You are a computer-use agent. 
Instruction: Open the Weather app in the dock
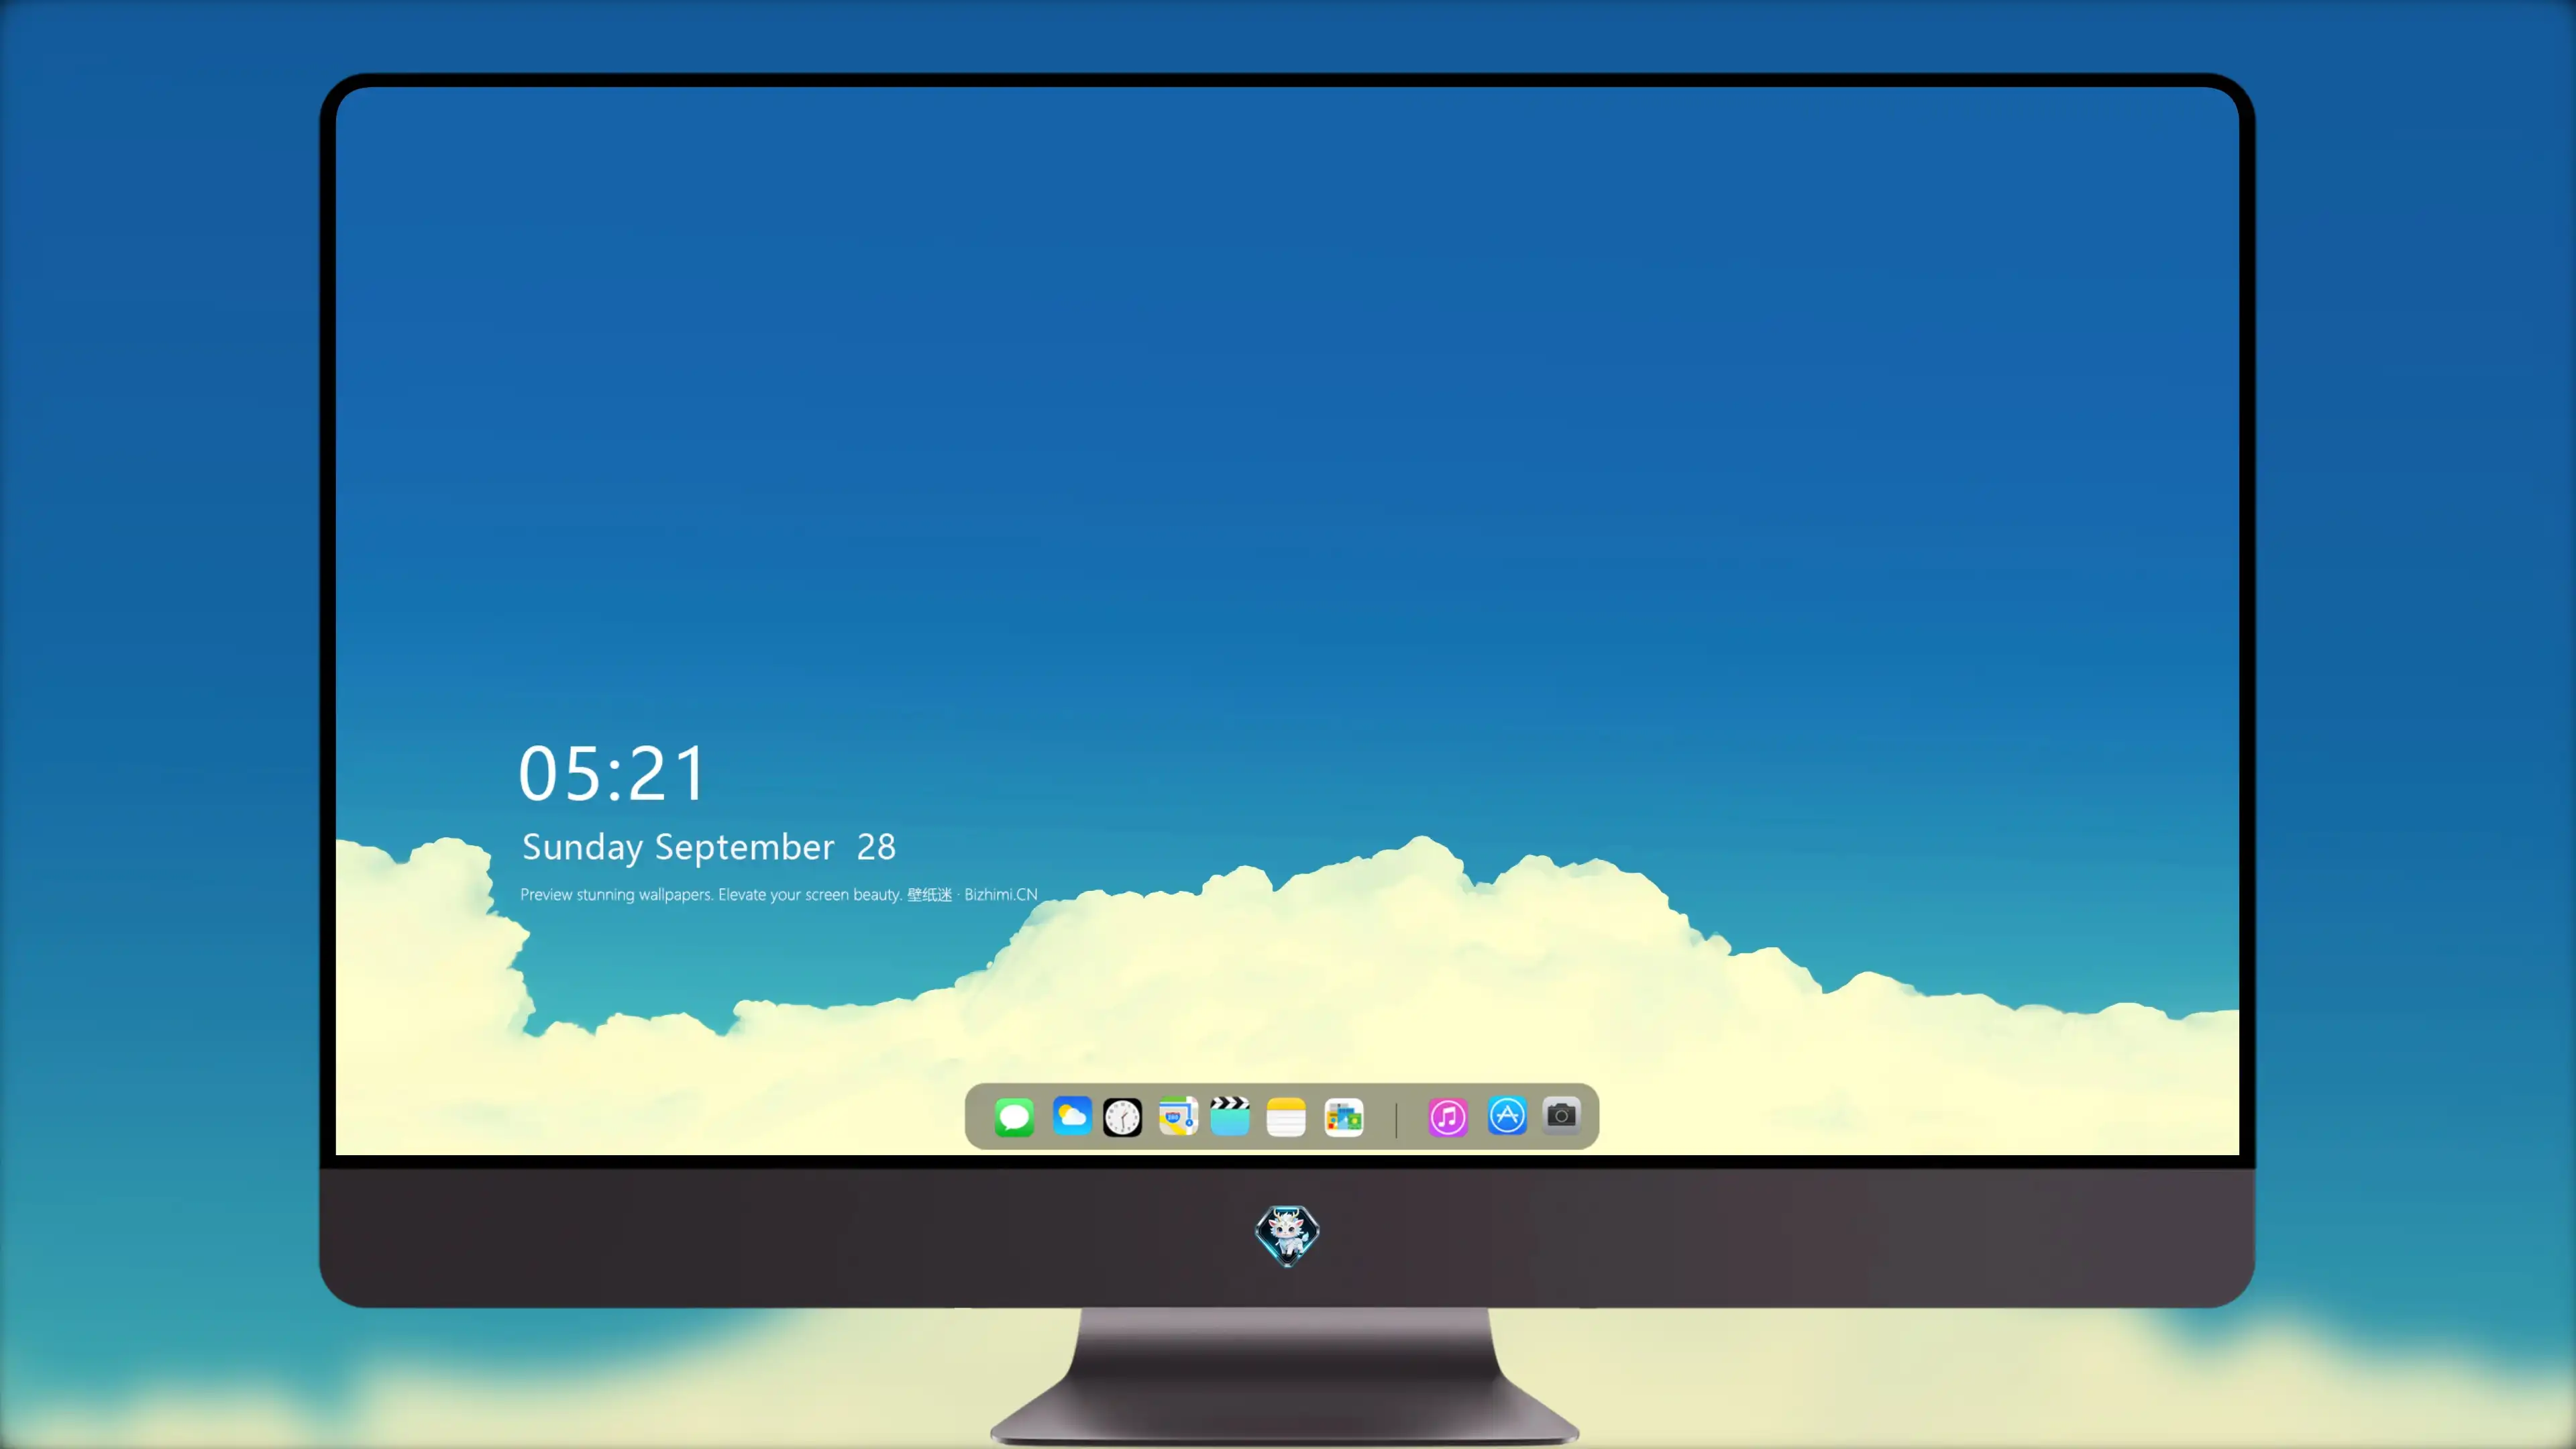[x=1071, y=1116]
